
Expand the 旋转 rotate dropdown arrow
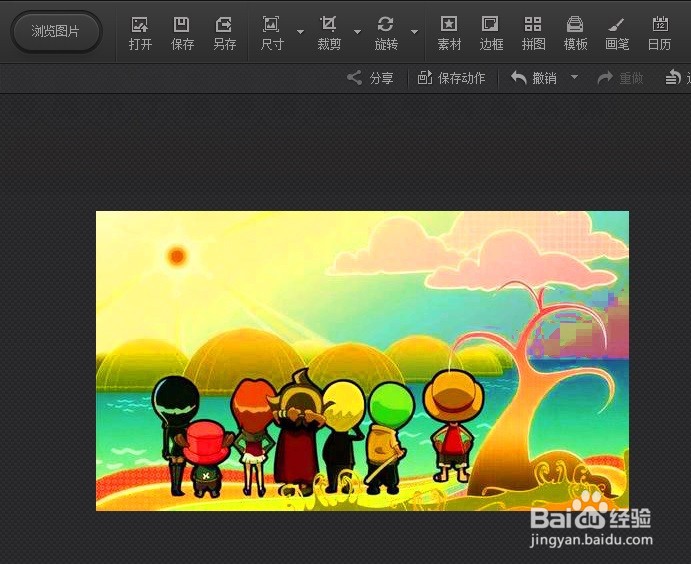[x=414, y=32]
